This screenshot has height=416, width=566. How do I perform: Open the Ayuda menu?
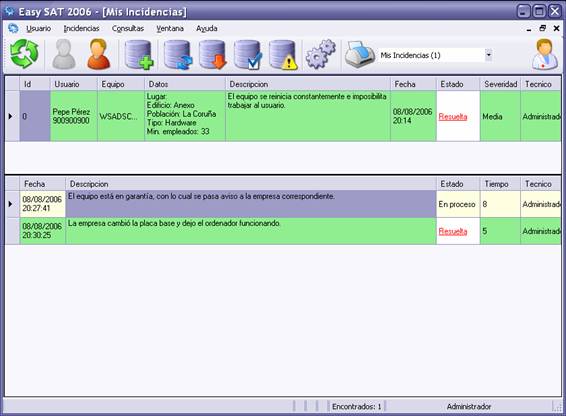coord(207,29)
